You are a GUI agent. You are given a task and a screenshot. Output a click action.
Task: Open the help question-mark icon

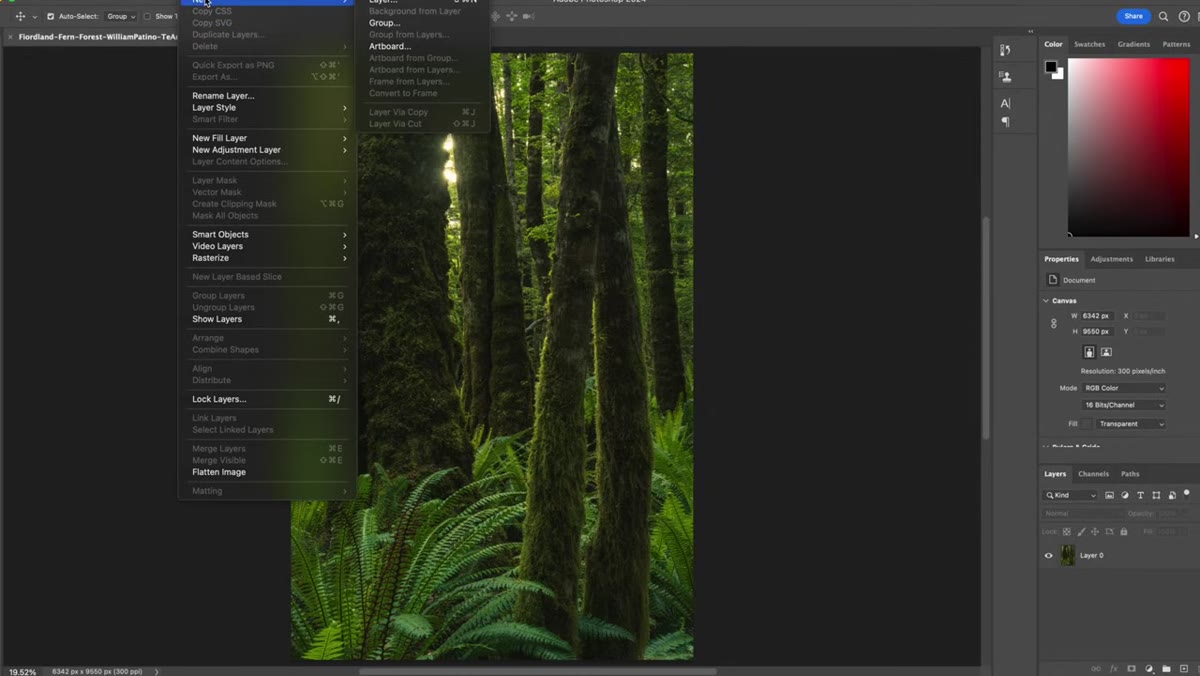1183,17
